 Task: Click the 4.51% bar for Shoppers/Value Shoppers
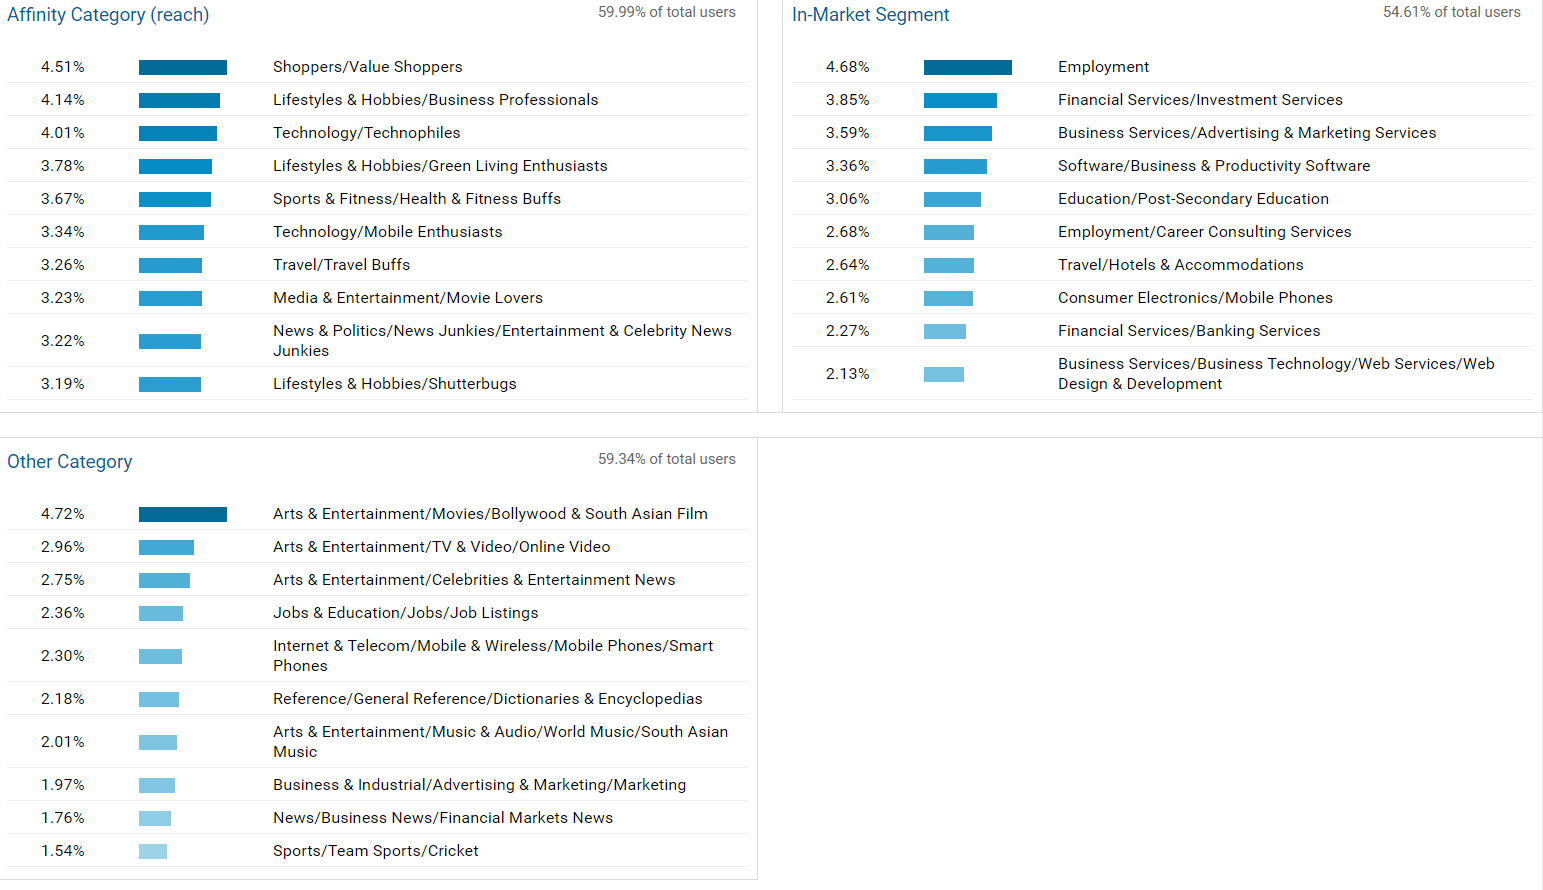(183, 67)
